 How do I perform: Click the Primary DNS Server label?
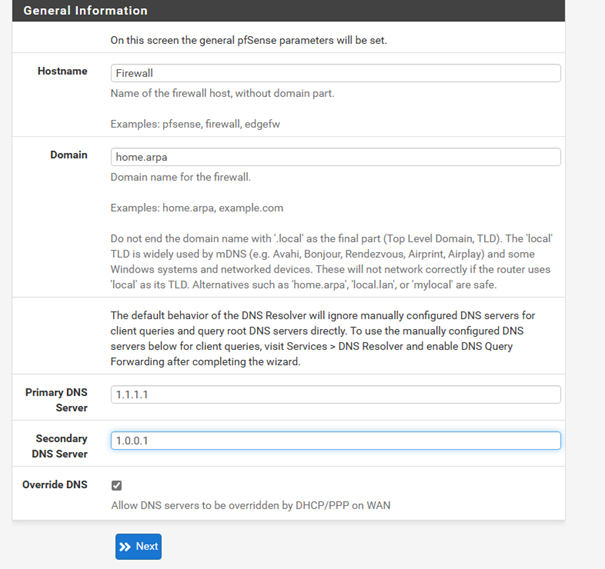[56, 400]
